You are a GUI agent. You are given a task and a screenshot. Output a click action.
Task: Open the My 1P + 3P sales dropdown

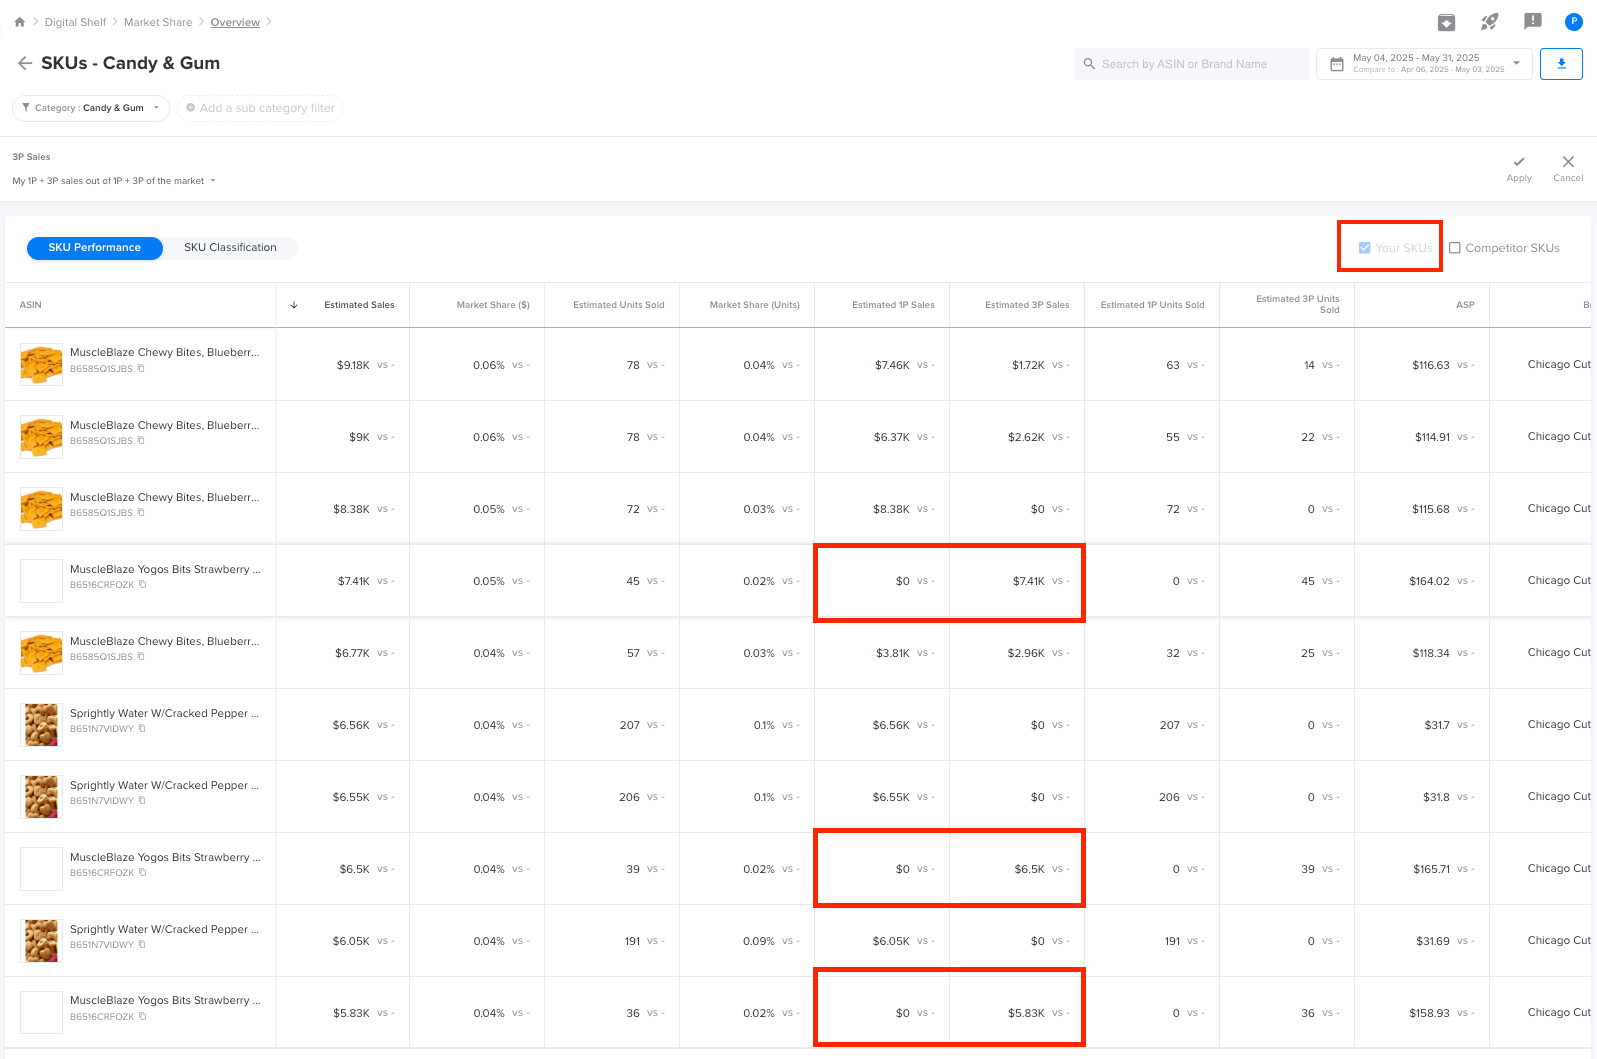click(114, 181)
